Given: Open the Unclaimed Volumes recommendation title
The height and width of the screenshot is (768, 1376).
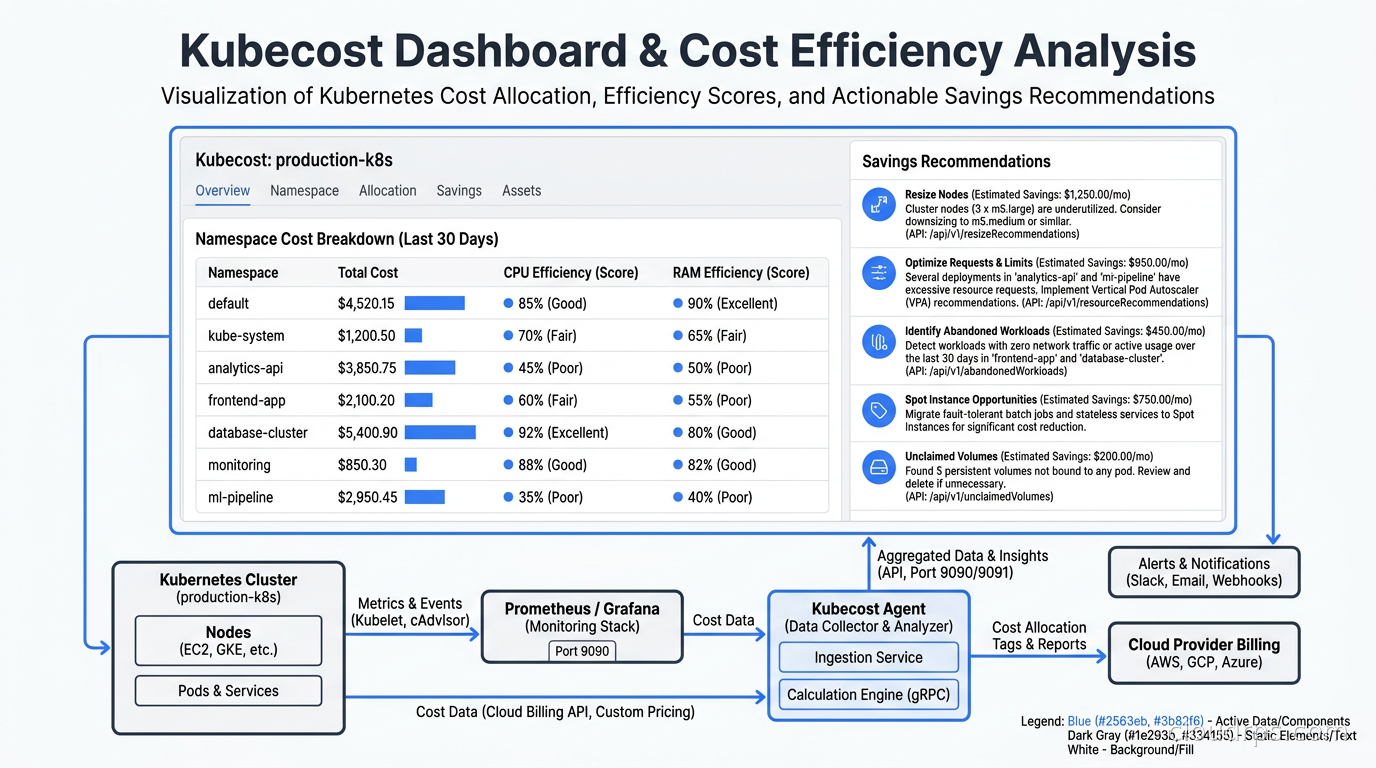Looking at the screenshot, I should (952, 457).
